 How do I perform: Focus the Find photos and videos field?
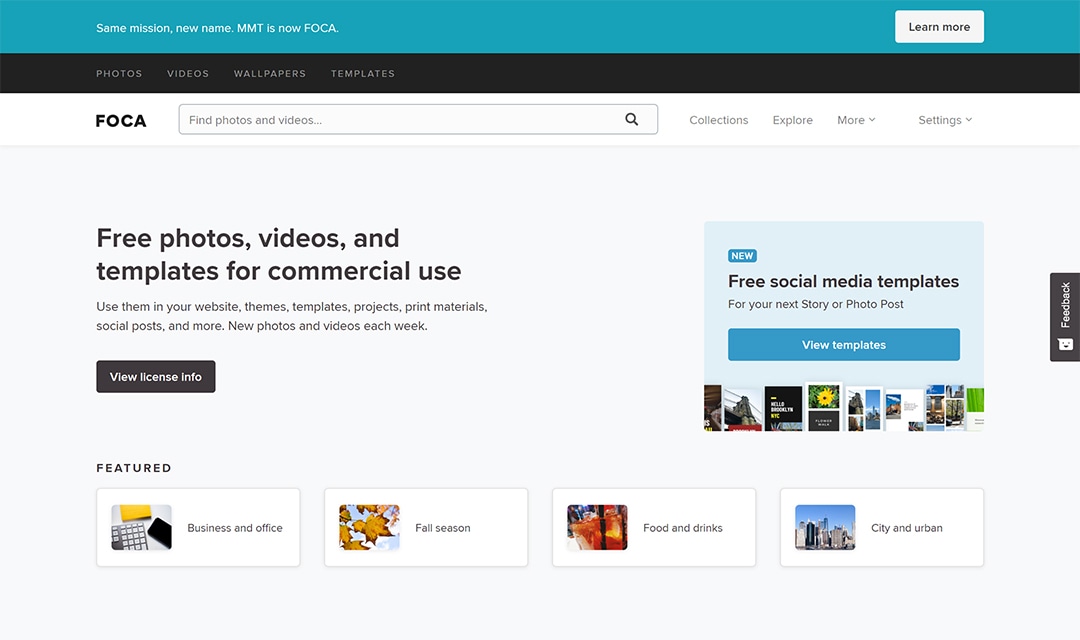(x=418, y=119)
